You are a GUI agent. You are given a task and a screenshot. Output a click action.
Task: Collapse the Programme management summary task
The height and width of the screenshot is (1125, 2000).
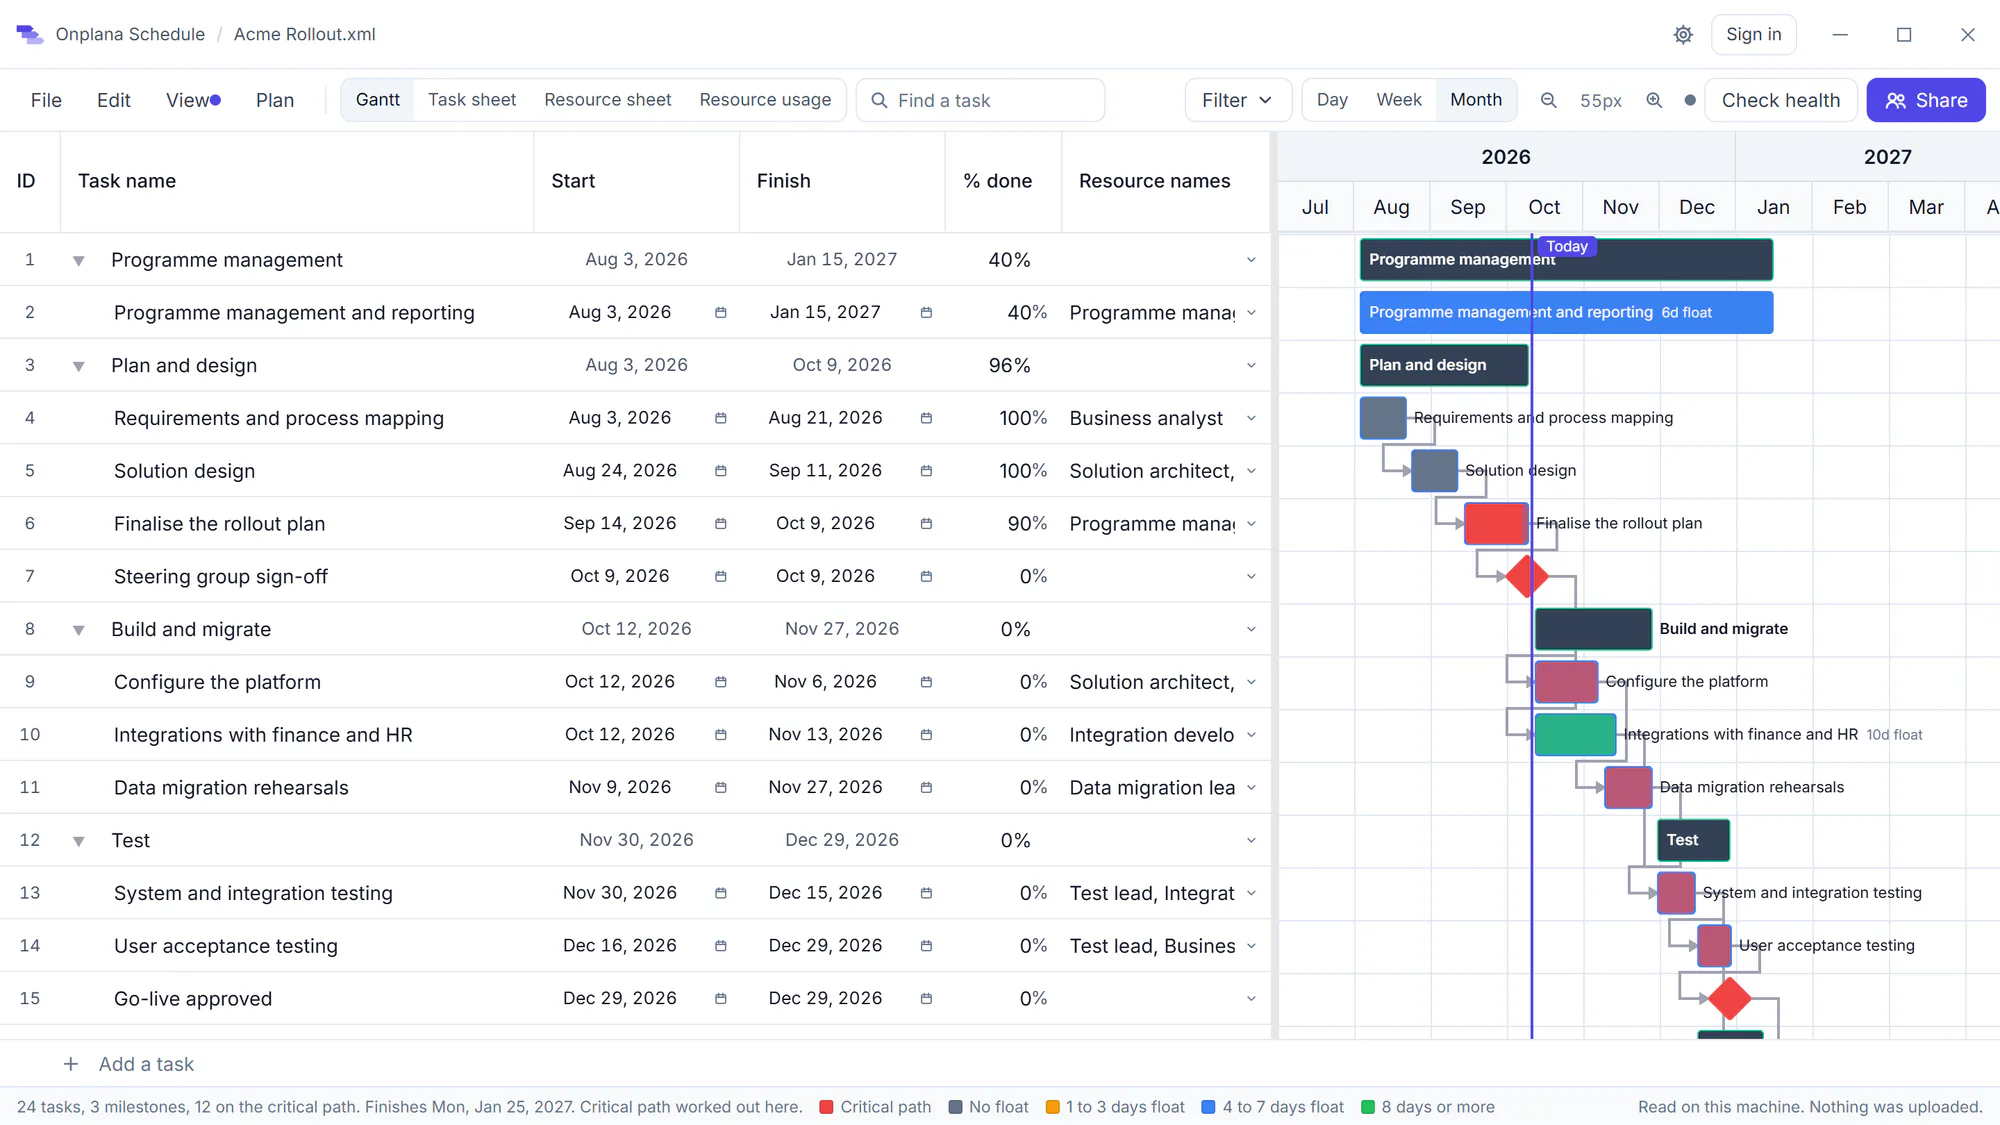click(x=78, y=261)
